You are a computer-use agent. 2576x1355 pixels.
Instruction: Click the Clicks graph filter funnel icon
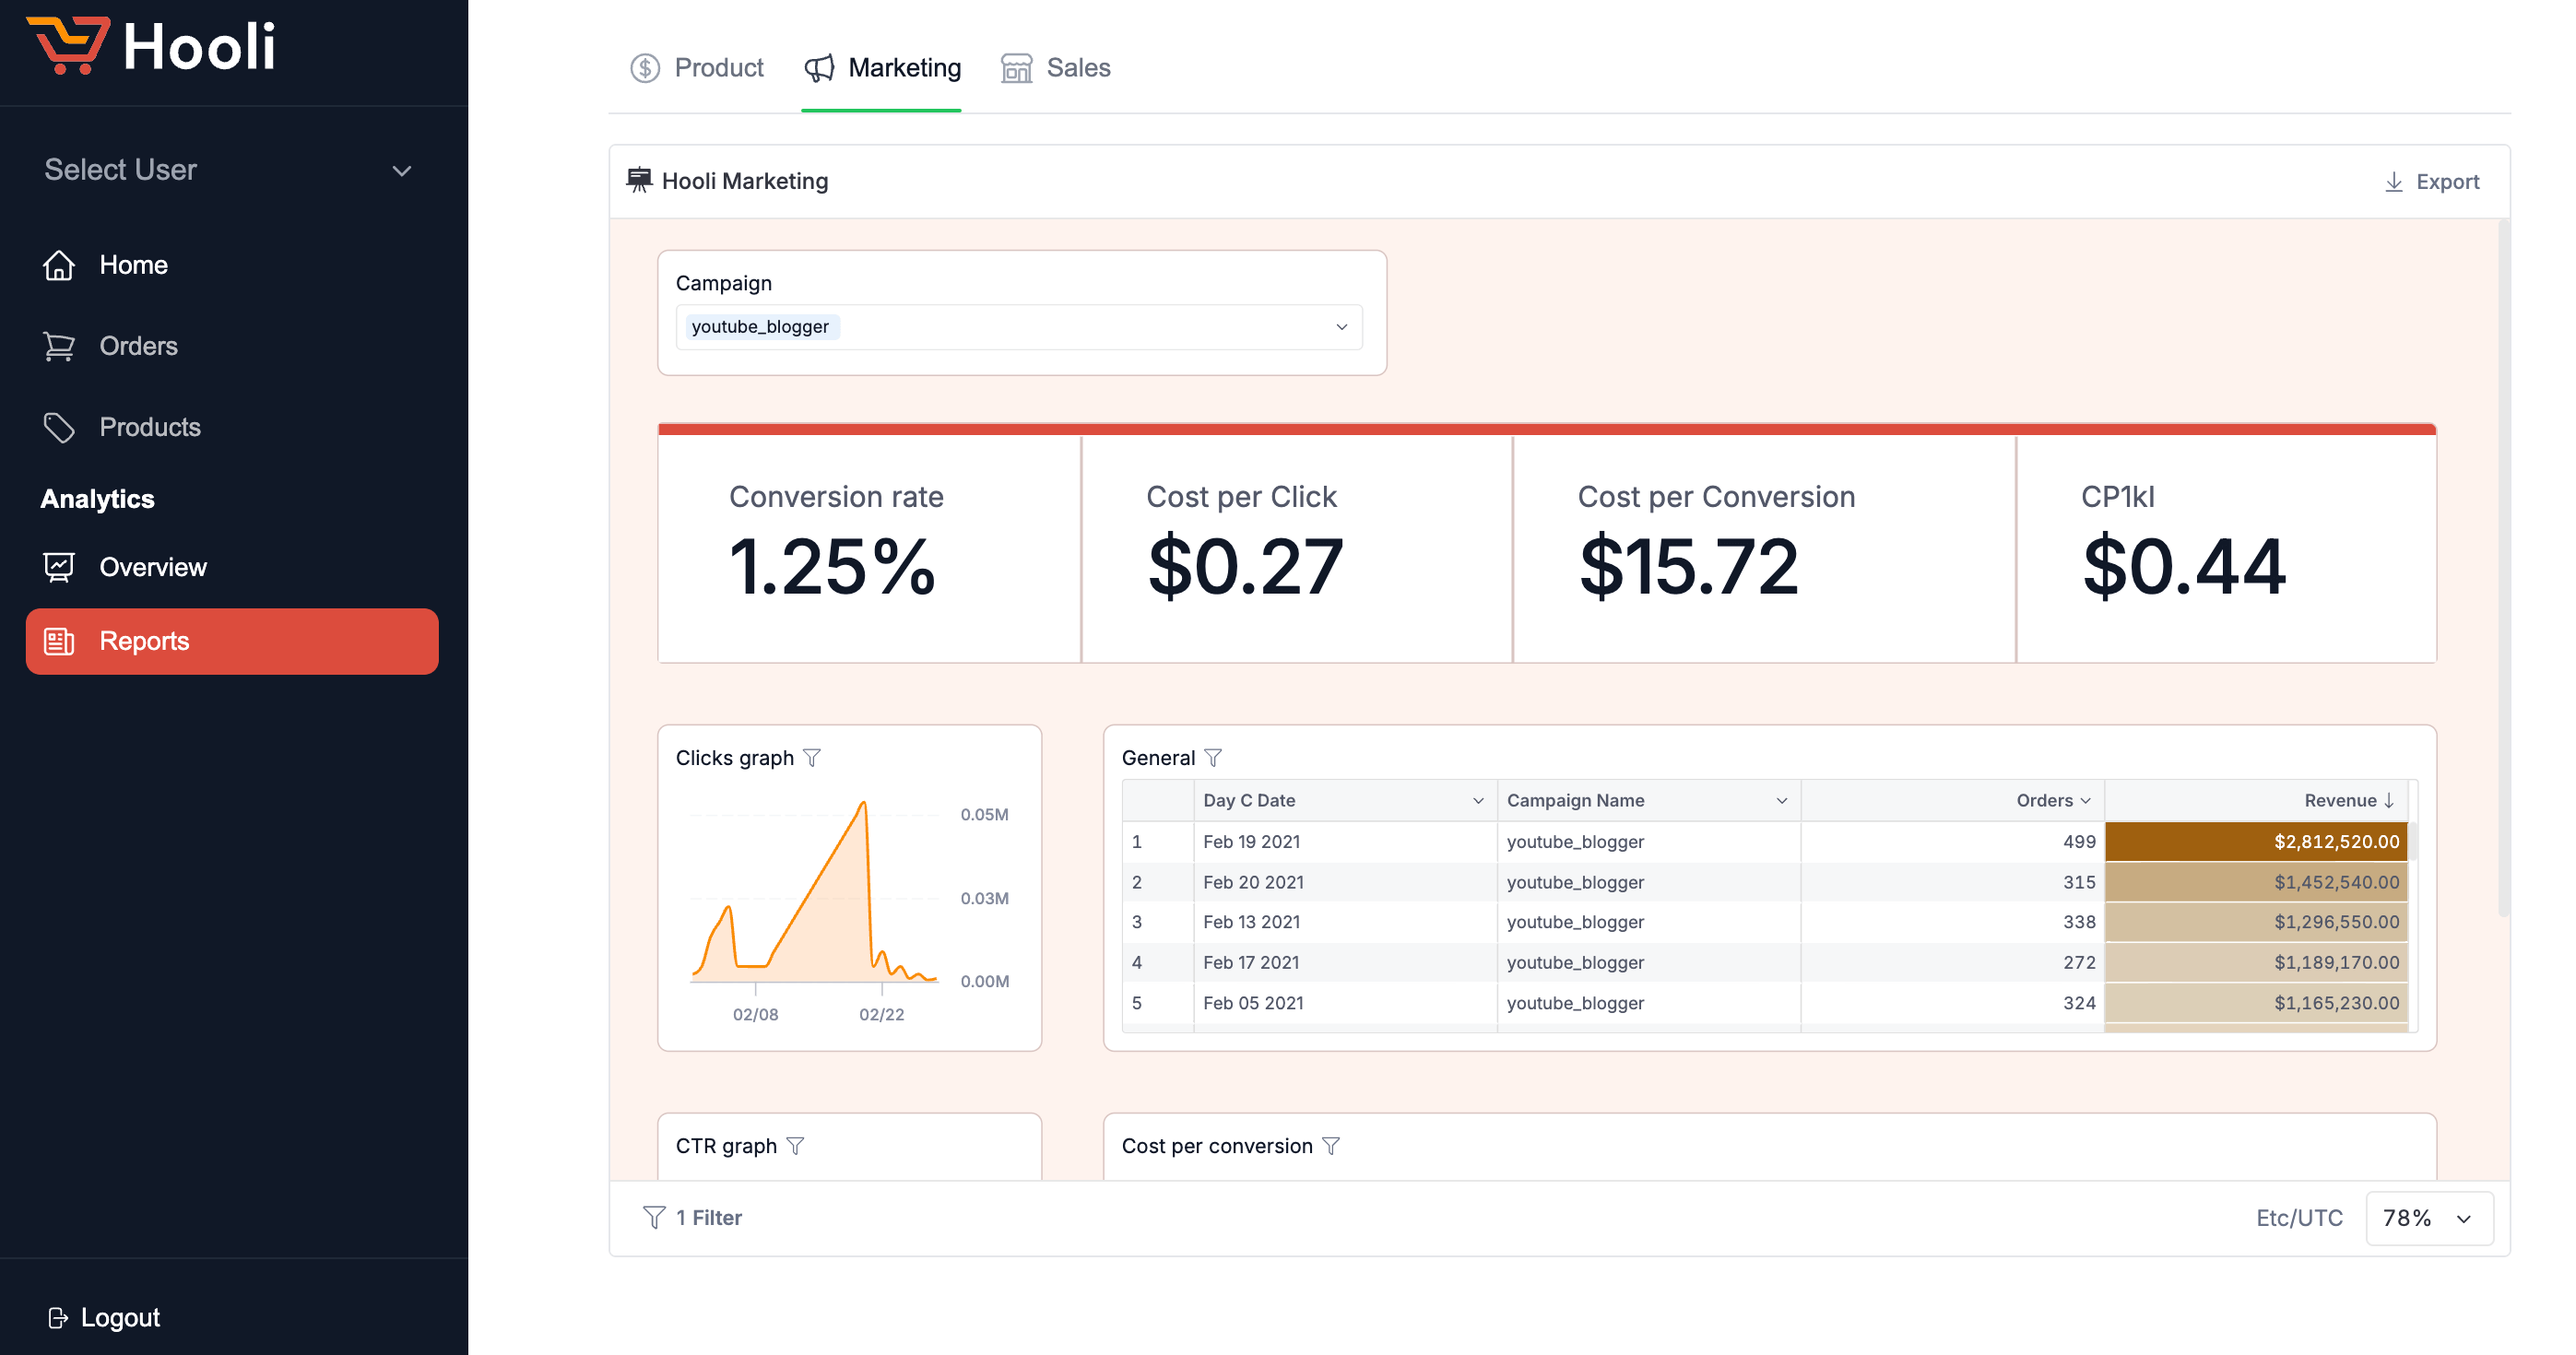(x=812, y=758)
